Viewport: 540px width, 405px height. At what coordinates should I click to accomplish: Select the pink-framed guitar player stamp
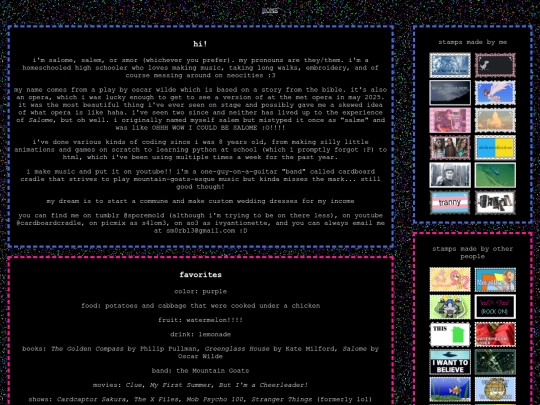tap(450, 120)
